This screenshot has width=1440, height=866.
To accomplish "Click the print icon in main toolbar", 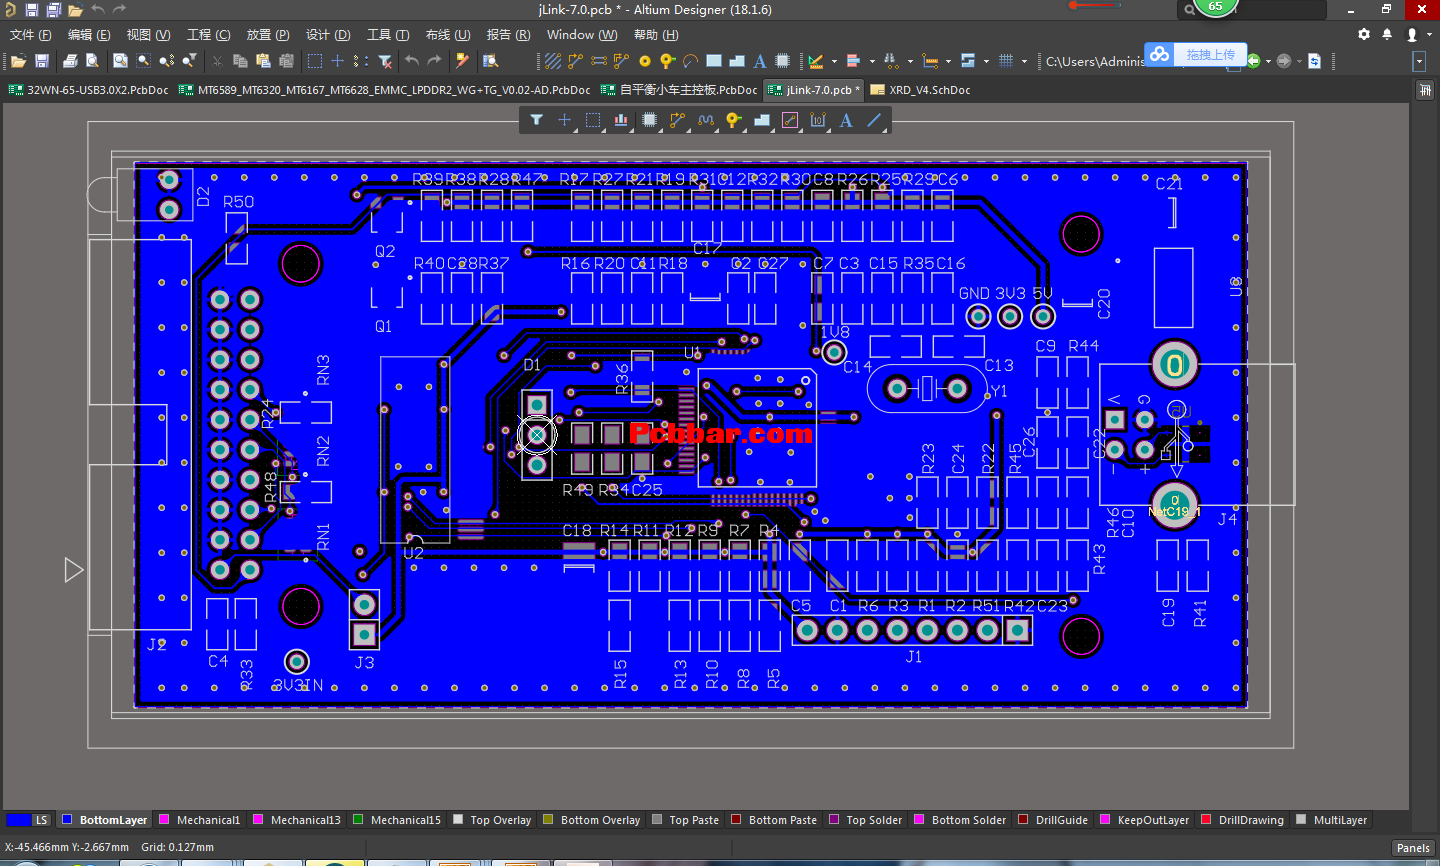I will 70,61.
